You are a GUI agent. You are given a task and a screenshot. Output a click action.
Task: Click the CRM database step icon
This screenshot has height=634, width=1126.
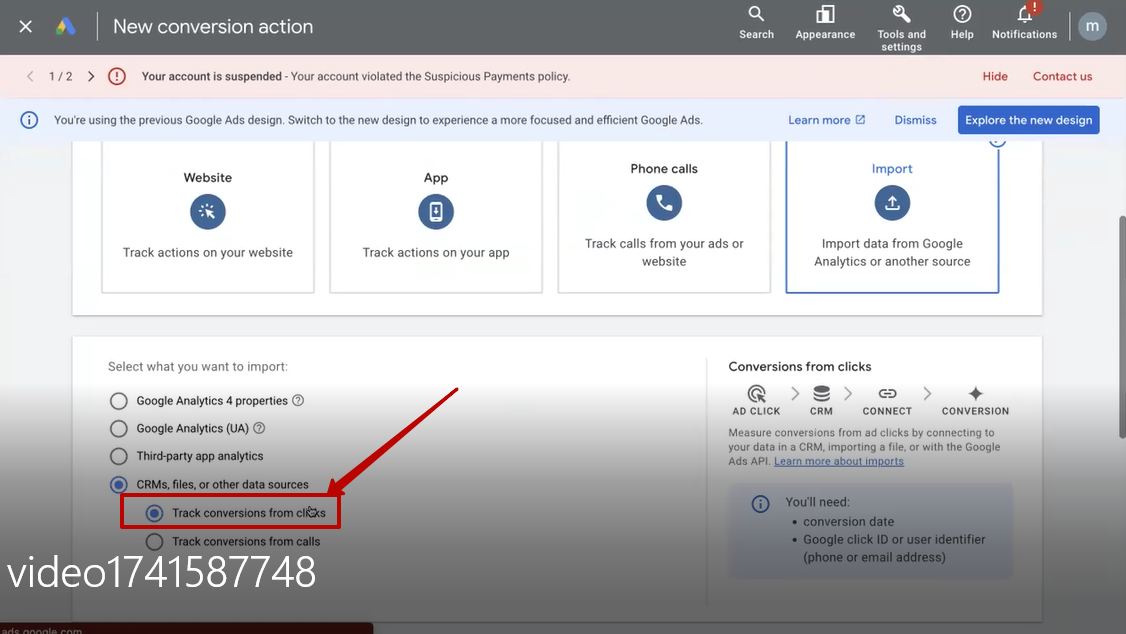tap(822, 393)
